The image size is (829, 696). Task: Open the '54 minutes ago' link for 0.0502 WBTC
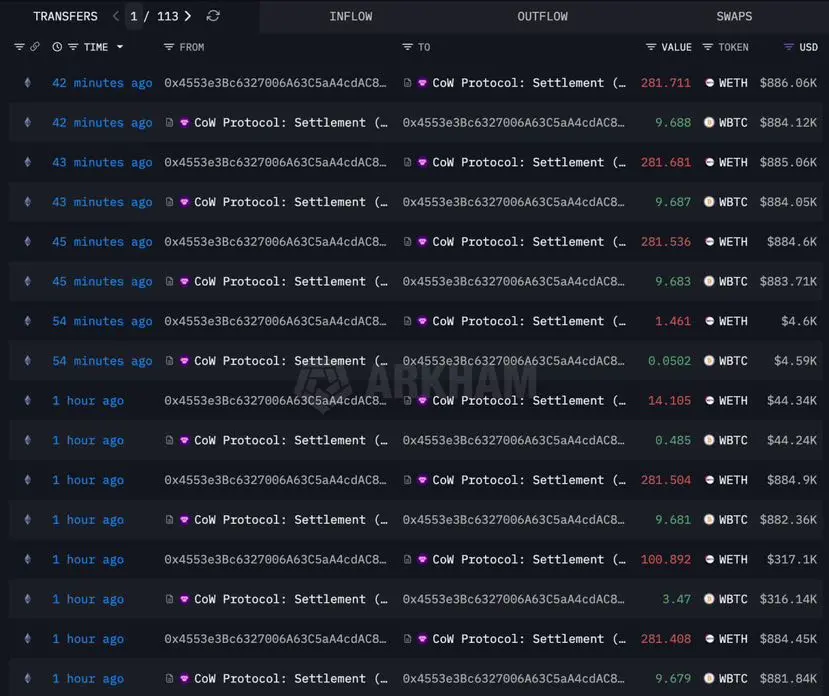point(102,361)
